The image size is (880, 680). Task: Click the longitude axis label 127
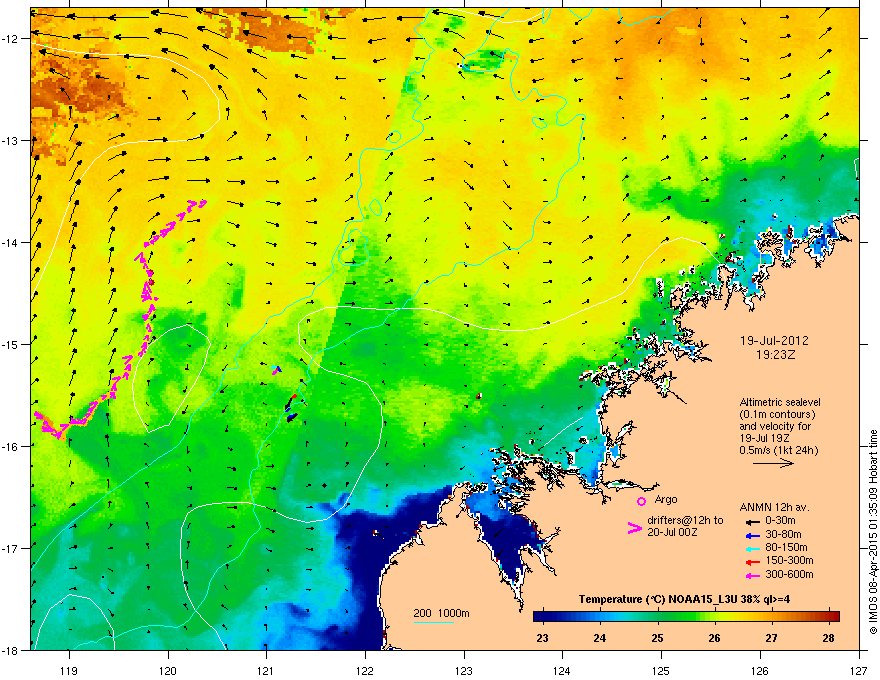[859, 670]
